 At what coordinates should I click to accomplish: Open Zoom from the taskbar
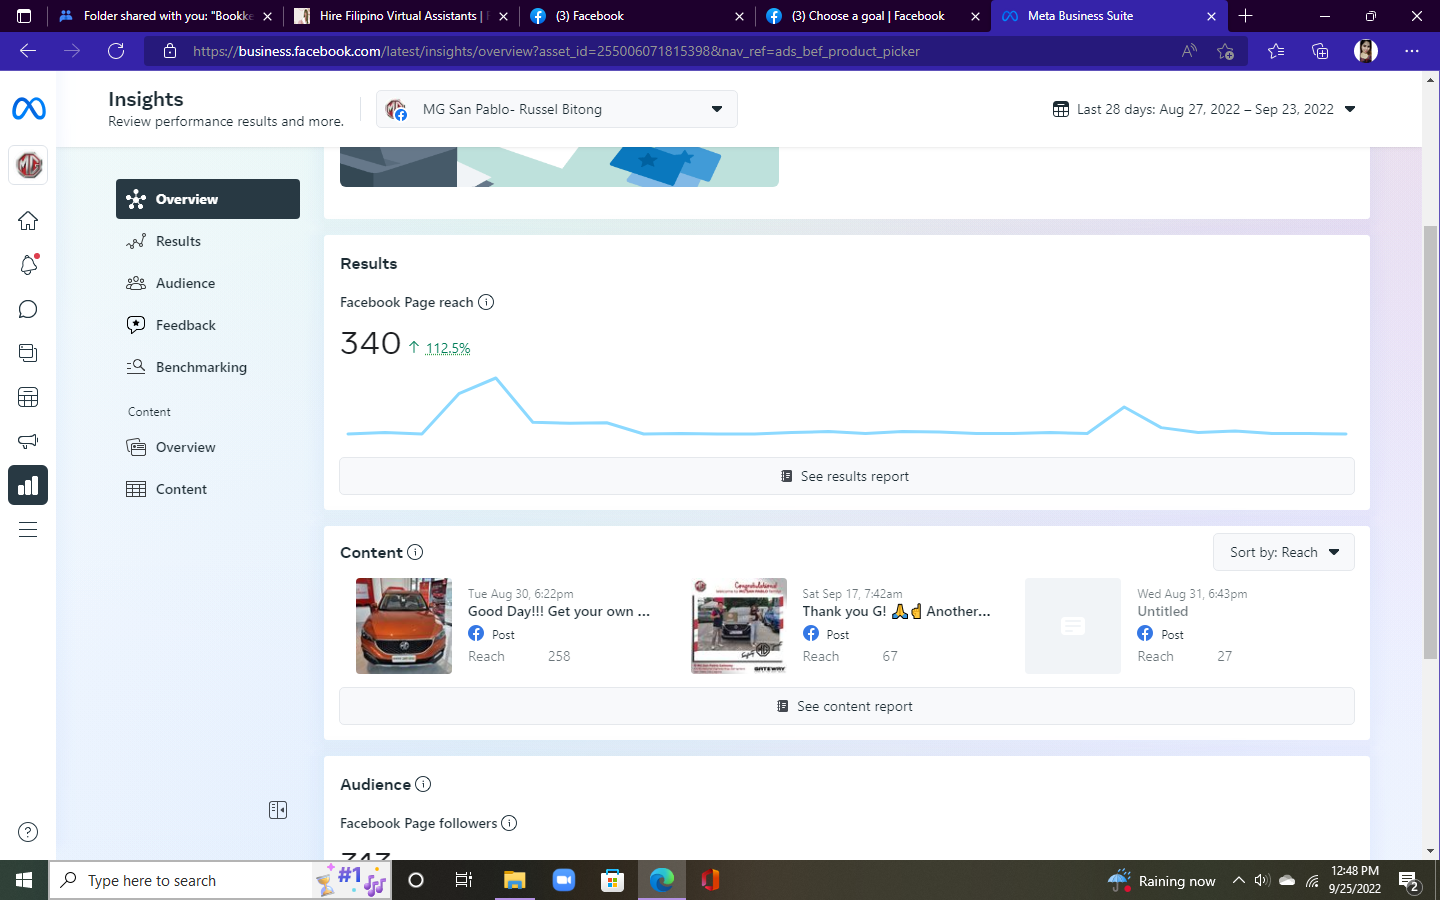[564, 881]
